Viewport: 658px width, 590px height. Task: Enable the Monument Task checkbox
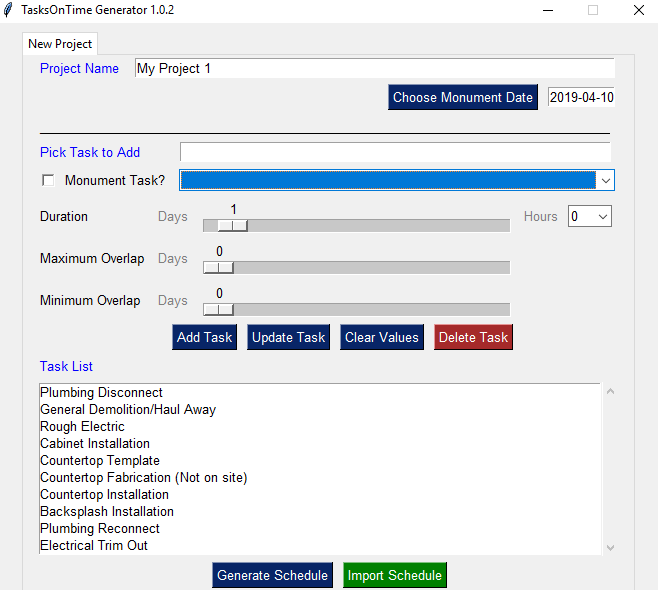[48, 181]
